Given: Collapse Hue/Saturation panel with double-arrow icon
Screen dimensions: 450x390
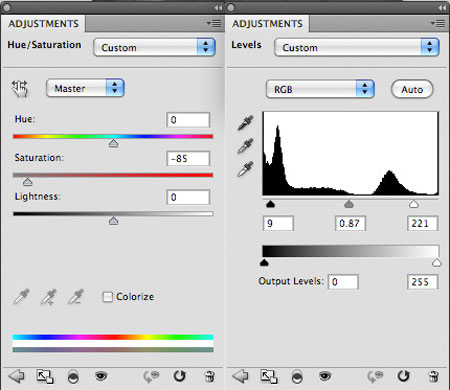Looking at the screenshot, I should [218, 8].
